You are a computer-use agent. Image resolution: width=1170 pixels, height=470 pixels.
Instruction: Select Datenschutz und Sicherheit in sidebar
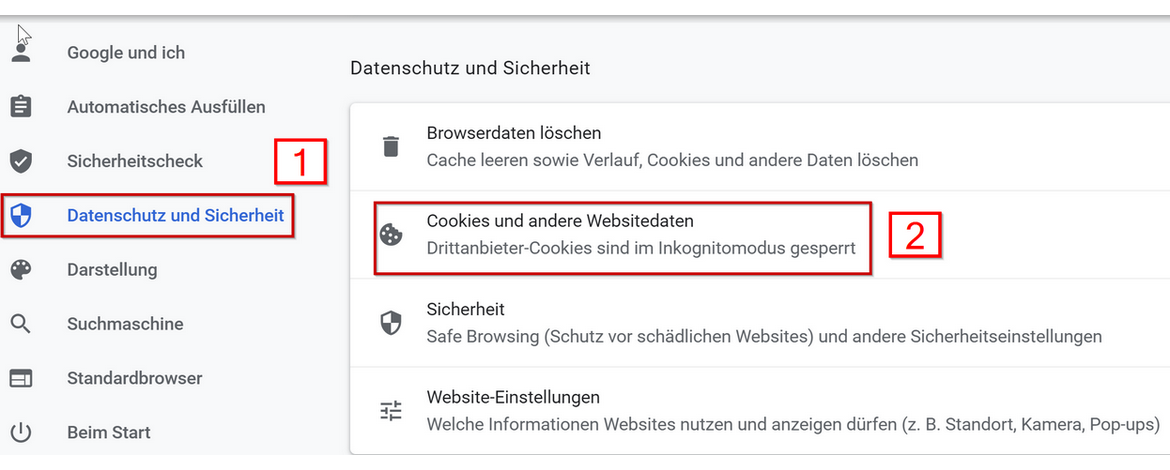(175, 215)
